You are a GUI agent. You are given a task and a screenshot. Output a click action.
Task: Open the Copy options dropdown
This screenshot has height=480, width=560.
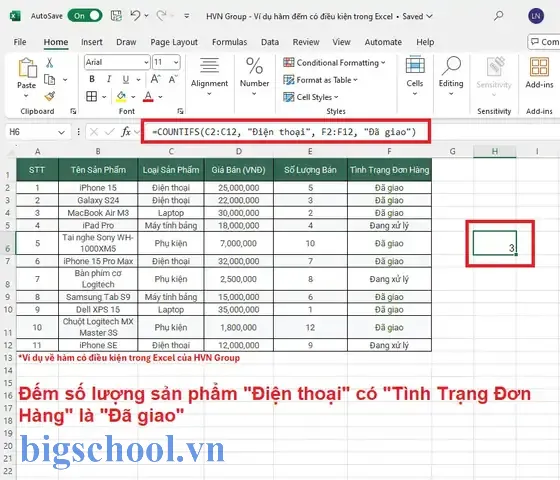pos(65,80)
